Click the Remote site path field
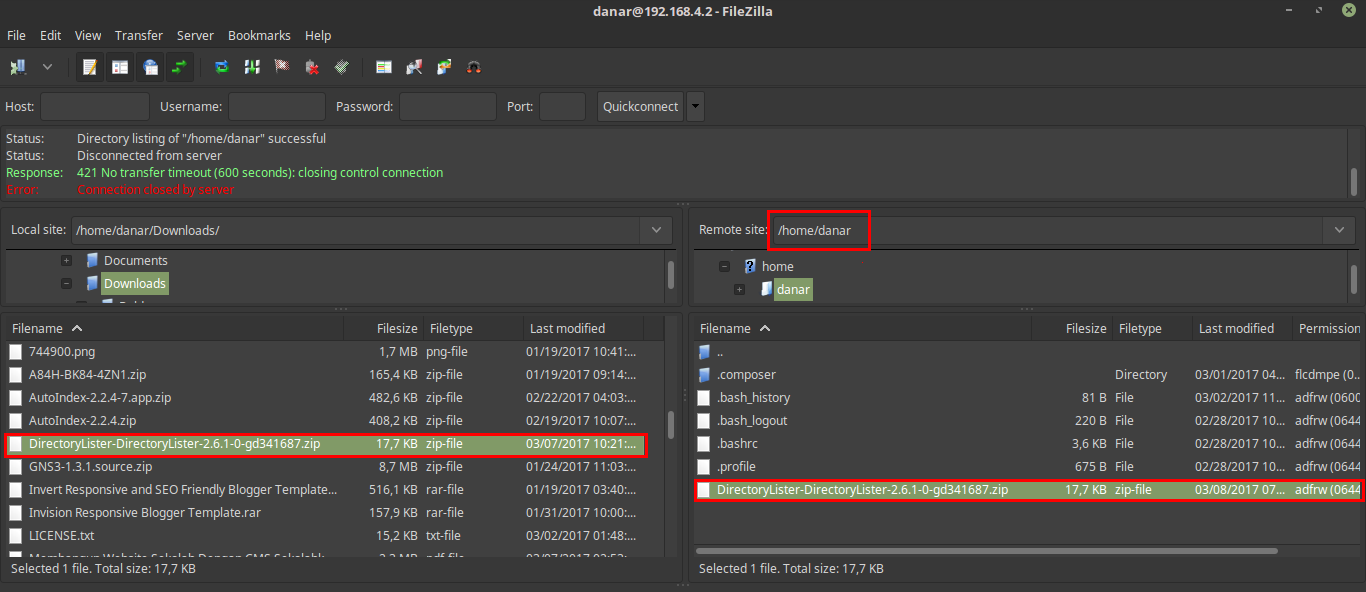Image resolution: width=1366 pixels, height=592 pixels. pos(1048,230)
